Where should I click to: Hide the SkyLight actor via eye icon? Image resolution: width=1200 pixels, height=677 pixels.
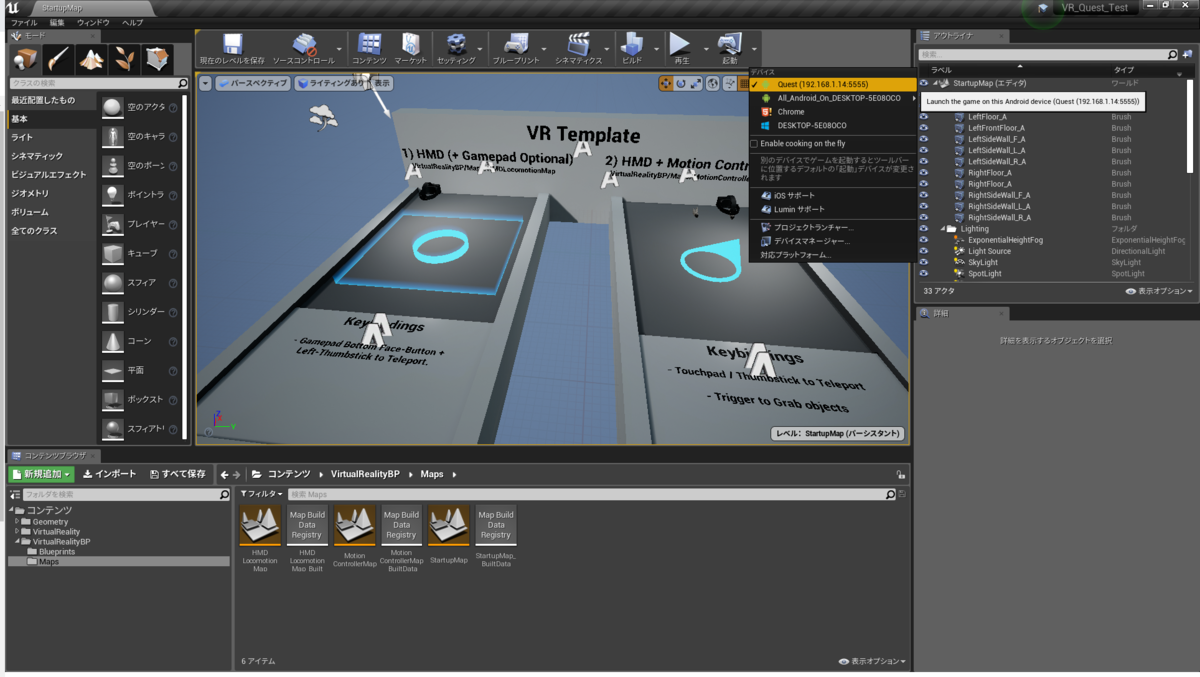point(924,262)
